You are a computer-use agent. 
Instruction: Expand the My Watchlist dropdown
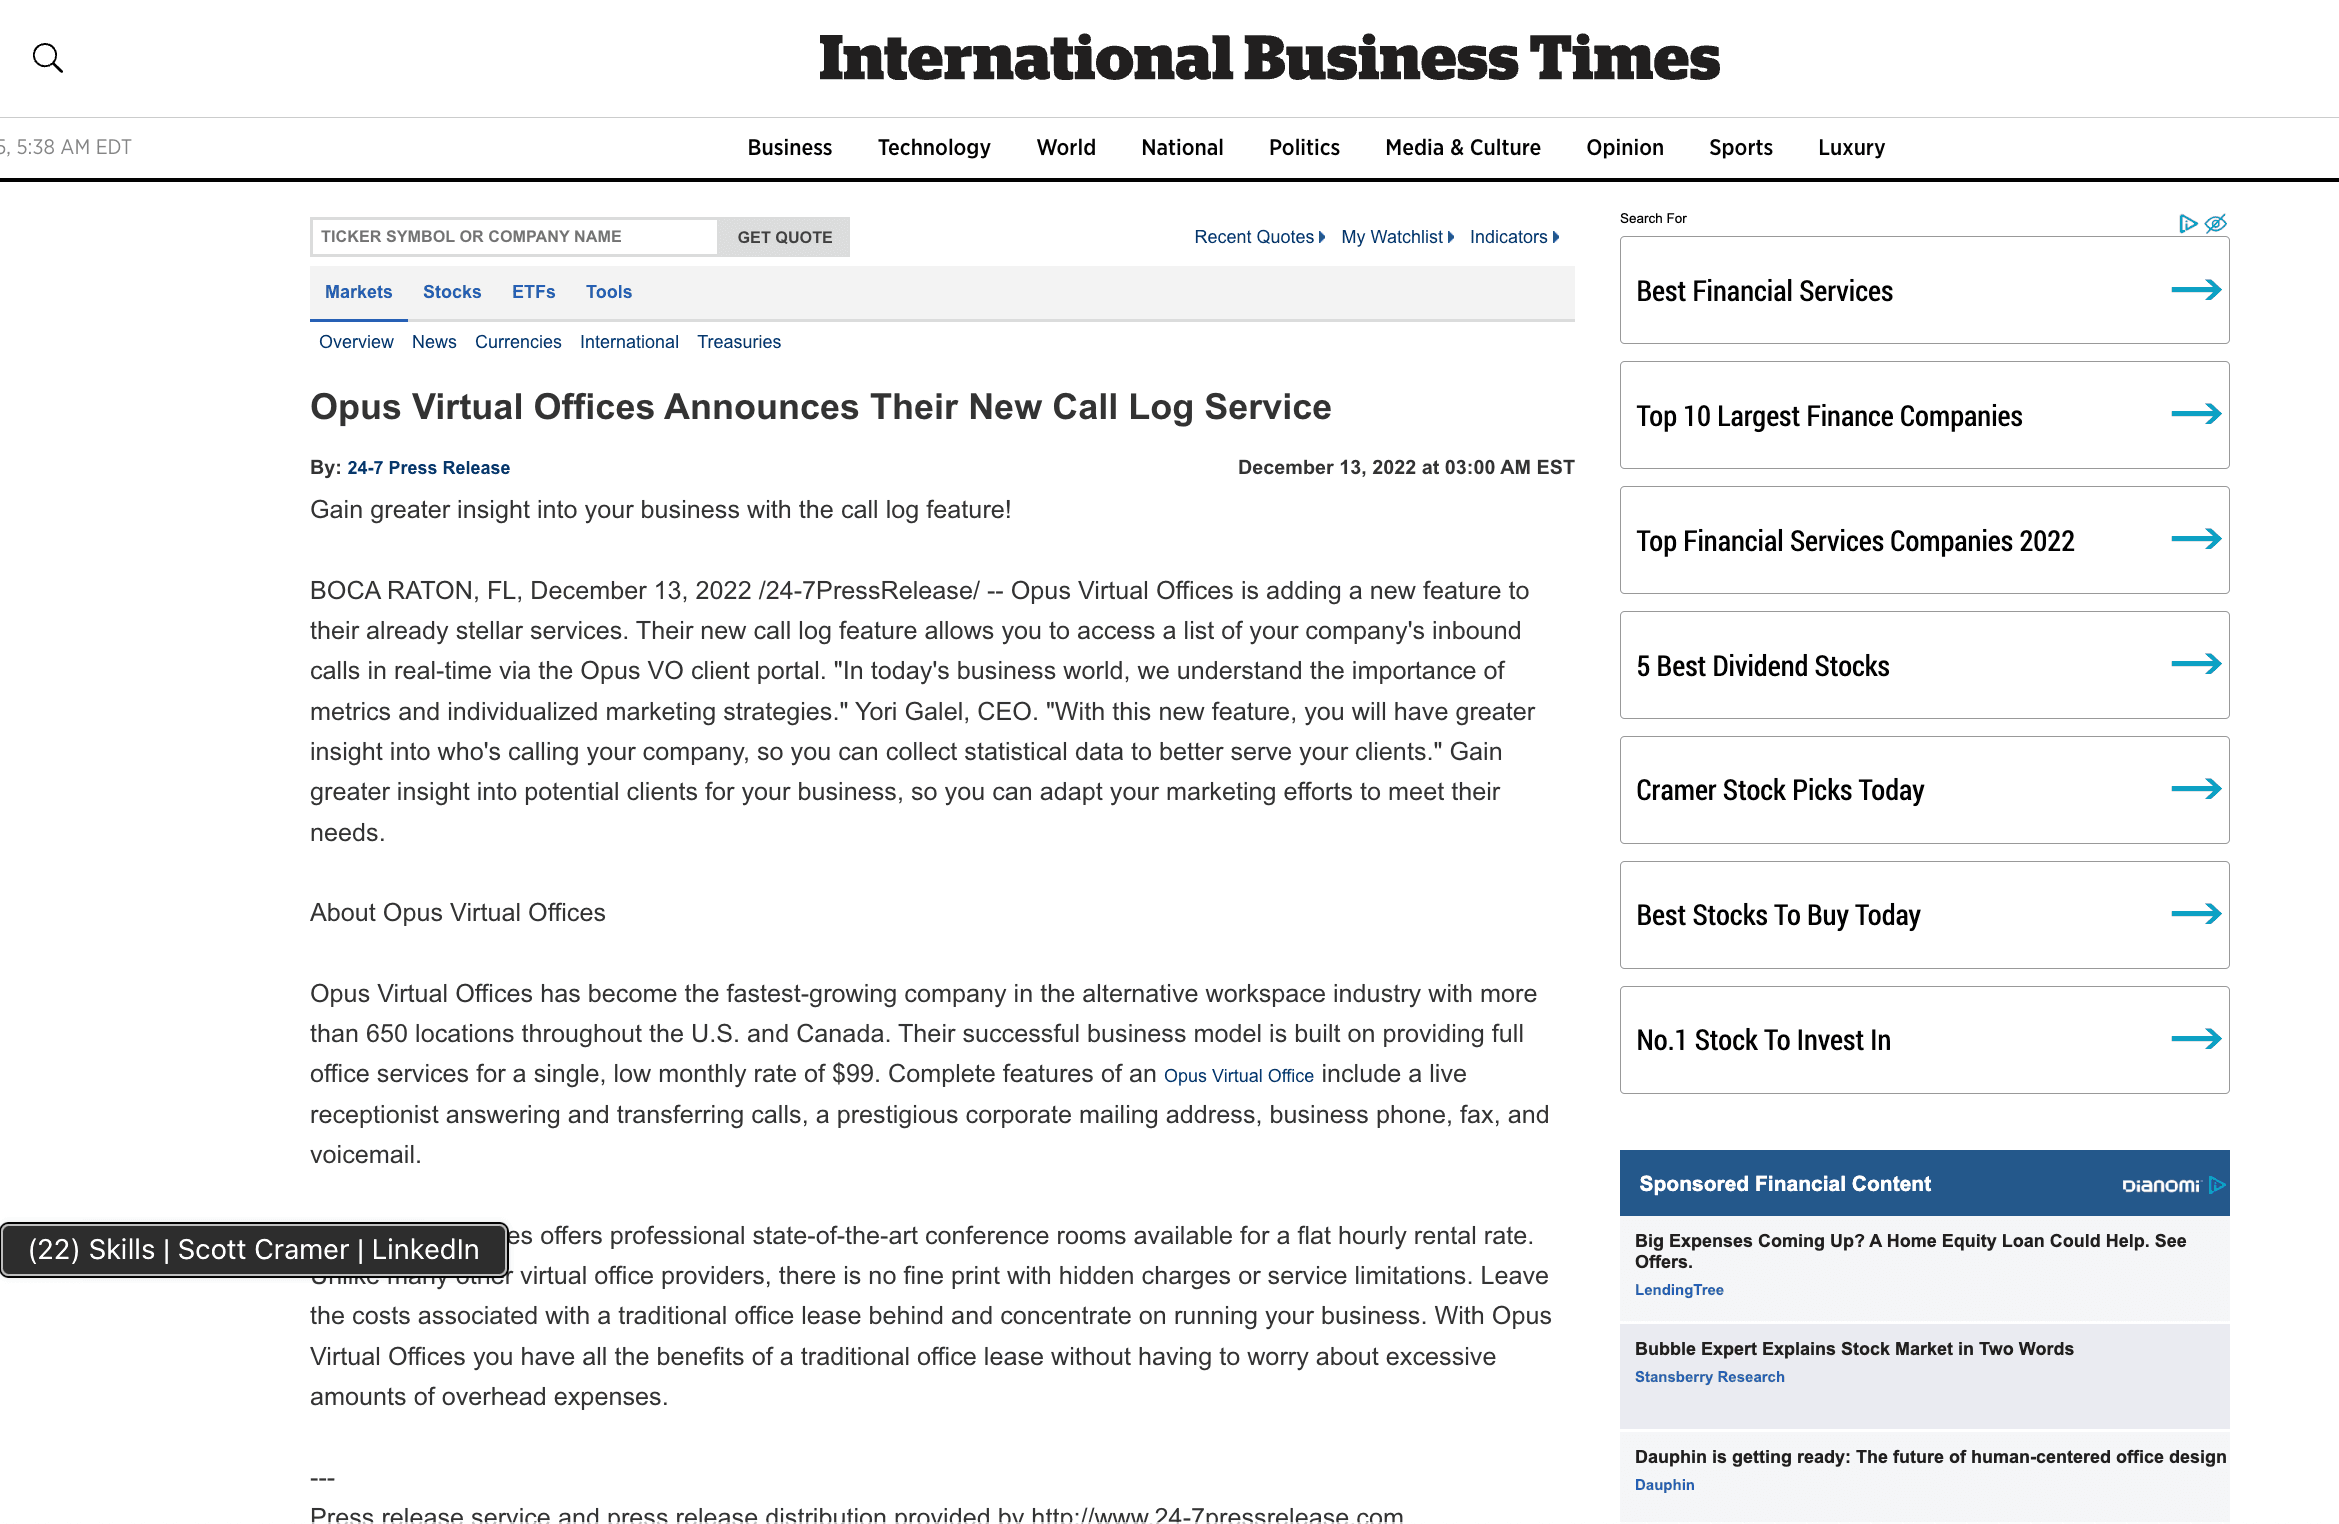pyautogui.click(x=1397, y=237)
